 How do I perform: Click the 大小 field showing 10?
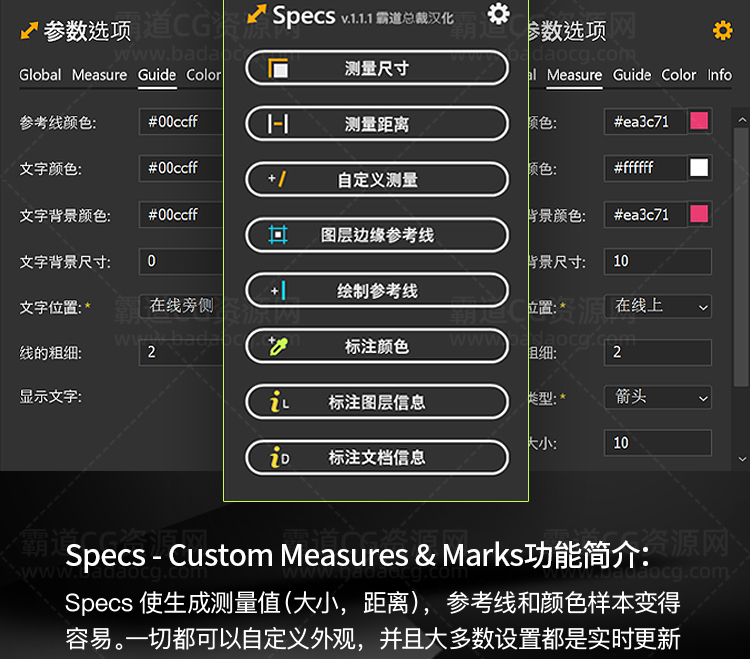click(658, 443)
